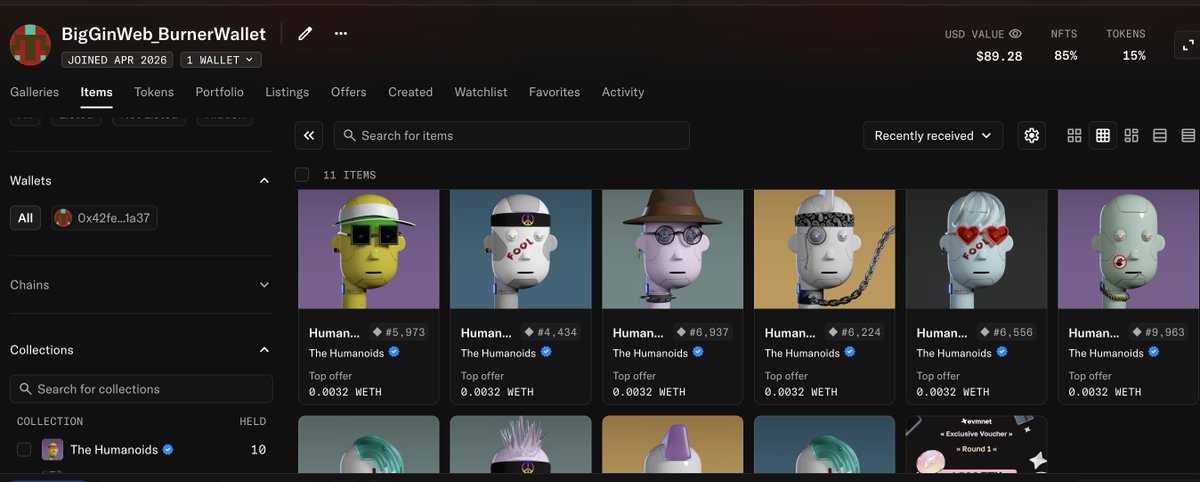Collapse sidebar with double chevron button
1200x482 pixels.
[309, 135]
